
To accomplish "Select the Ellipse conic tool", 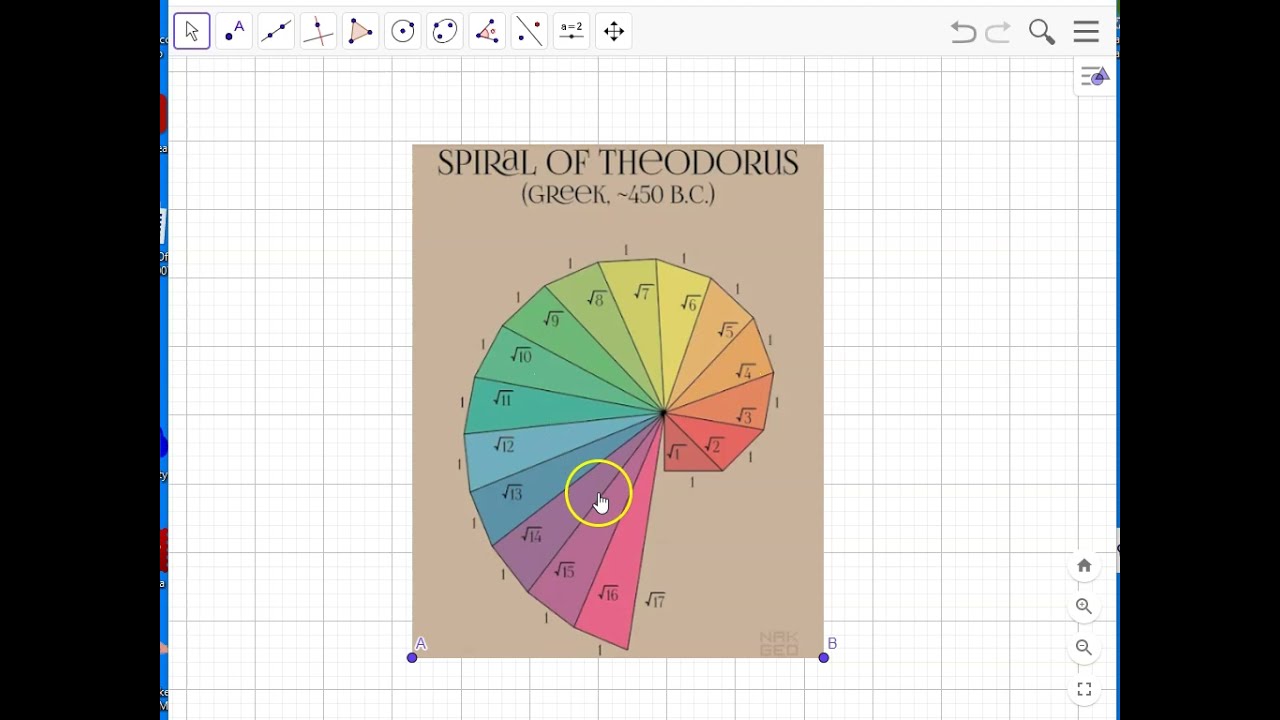I will tap(445, 31).
